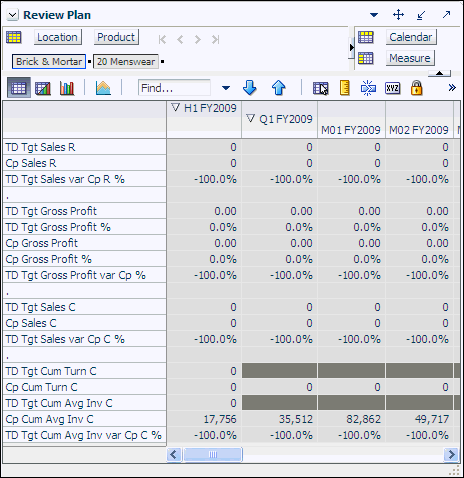Screen dimensions: 464x478
Task: Open the Find options dropdown arrow
Action: (x=226, y=88)
